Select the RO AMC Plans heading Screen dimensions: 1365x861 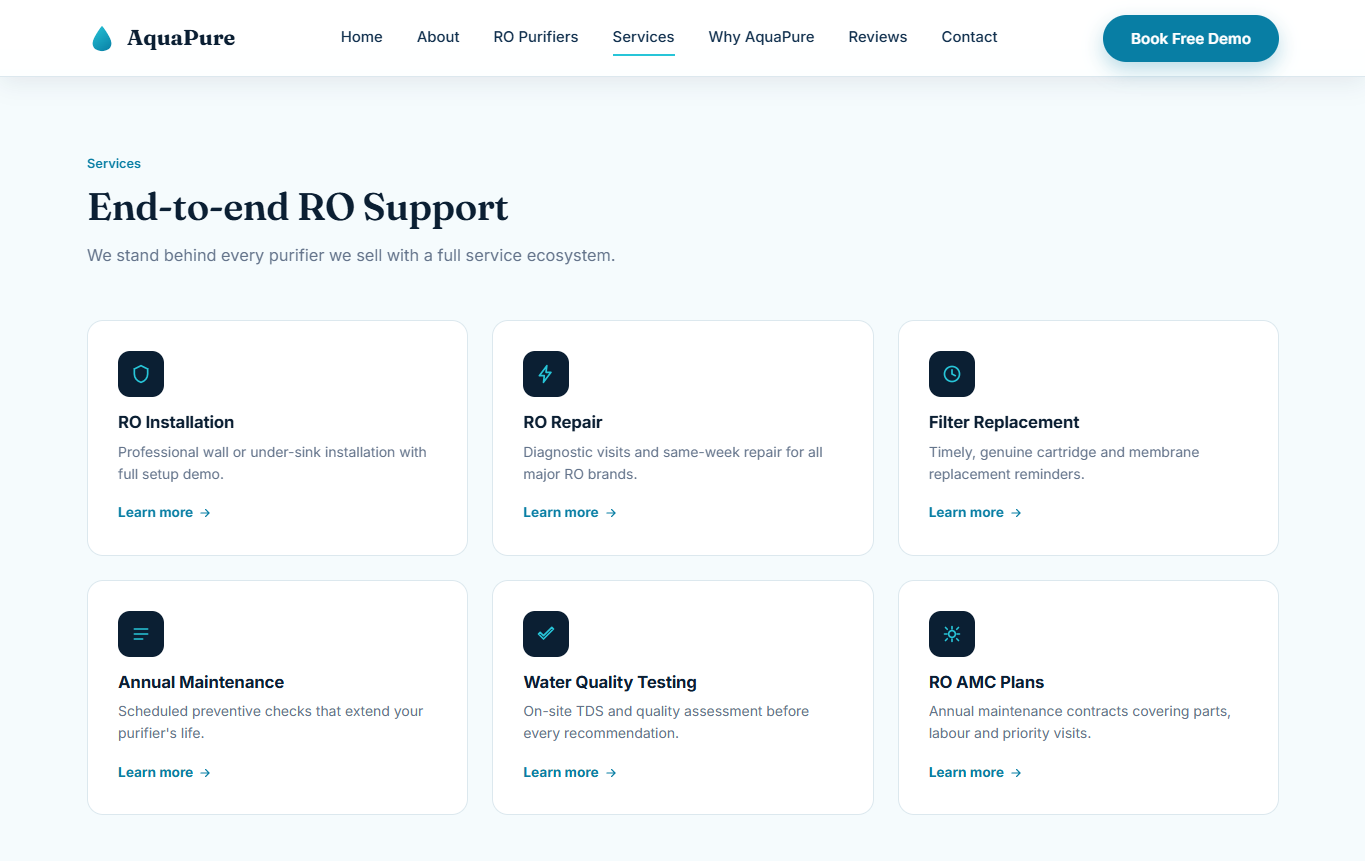click(x=986, y=682)
